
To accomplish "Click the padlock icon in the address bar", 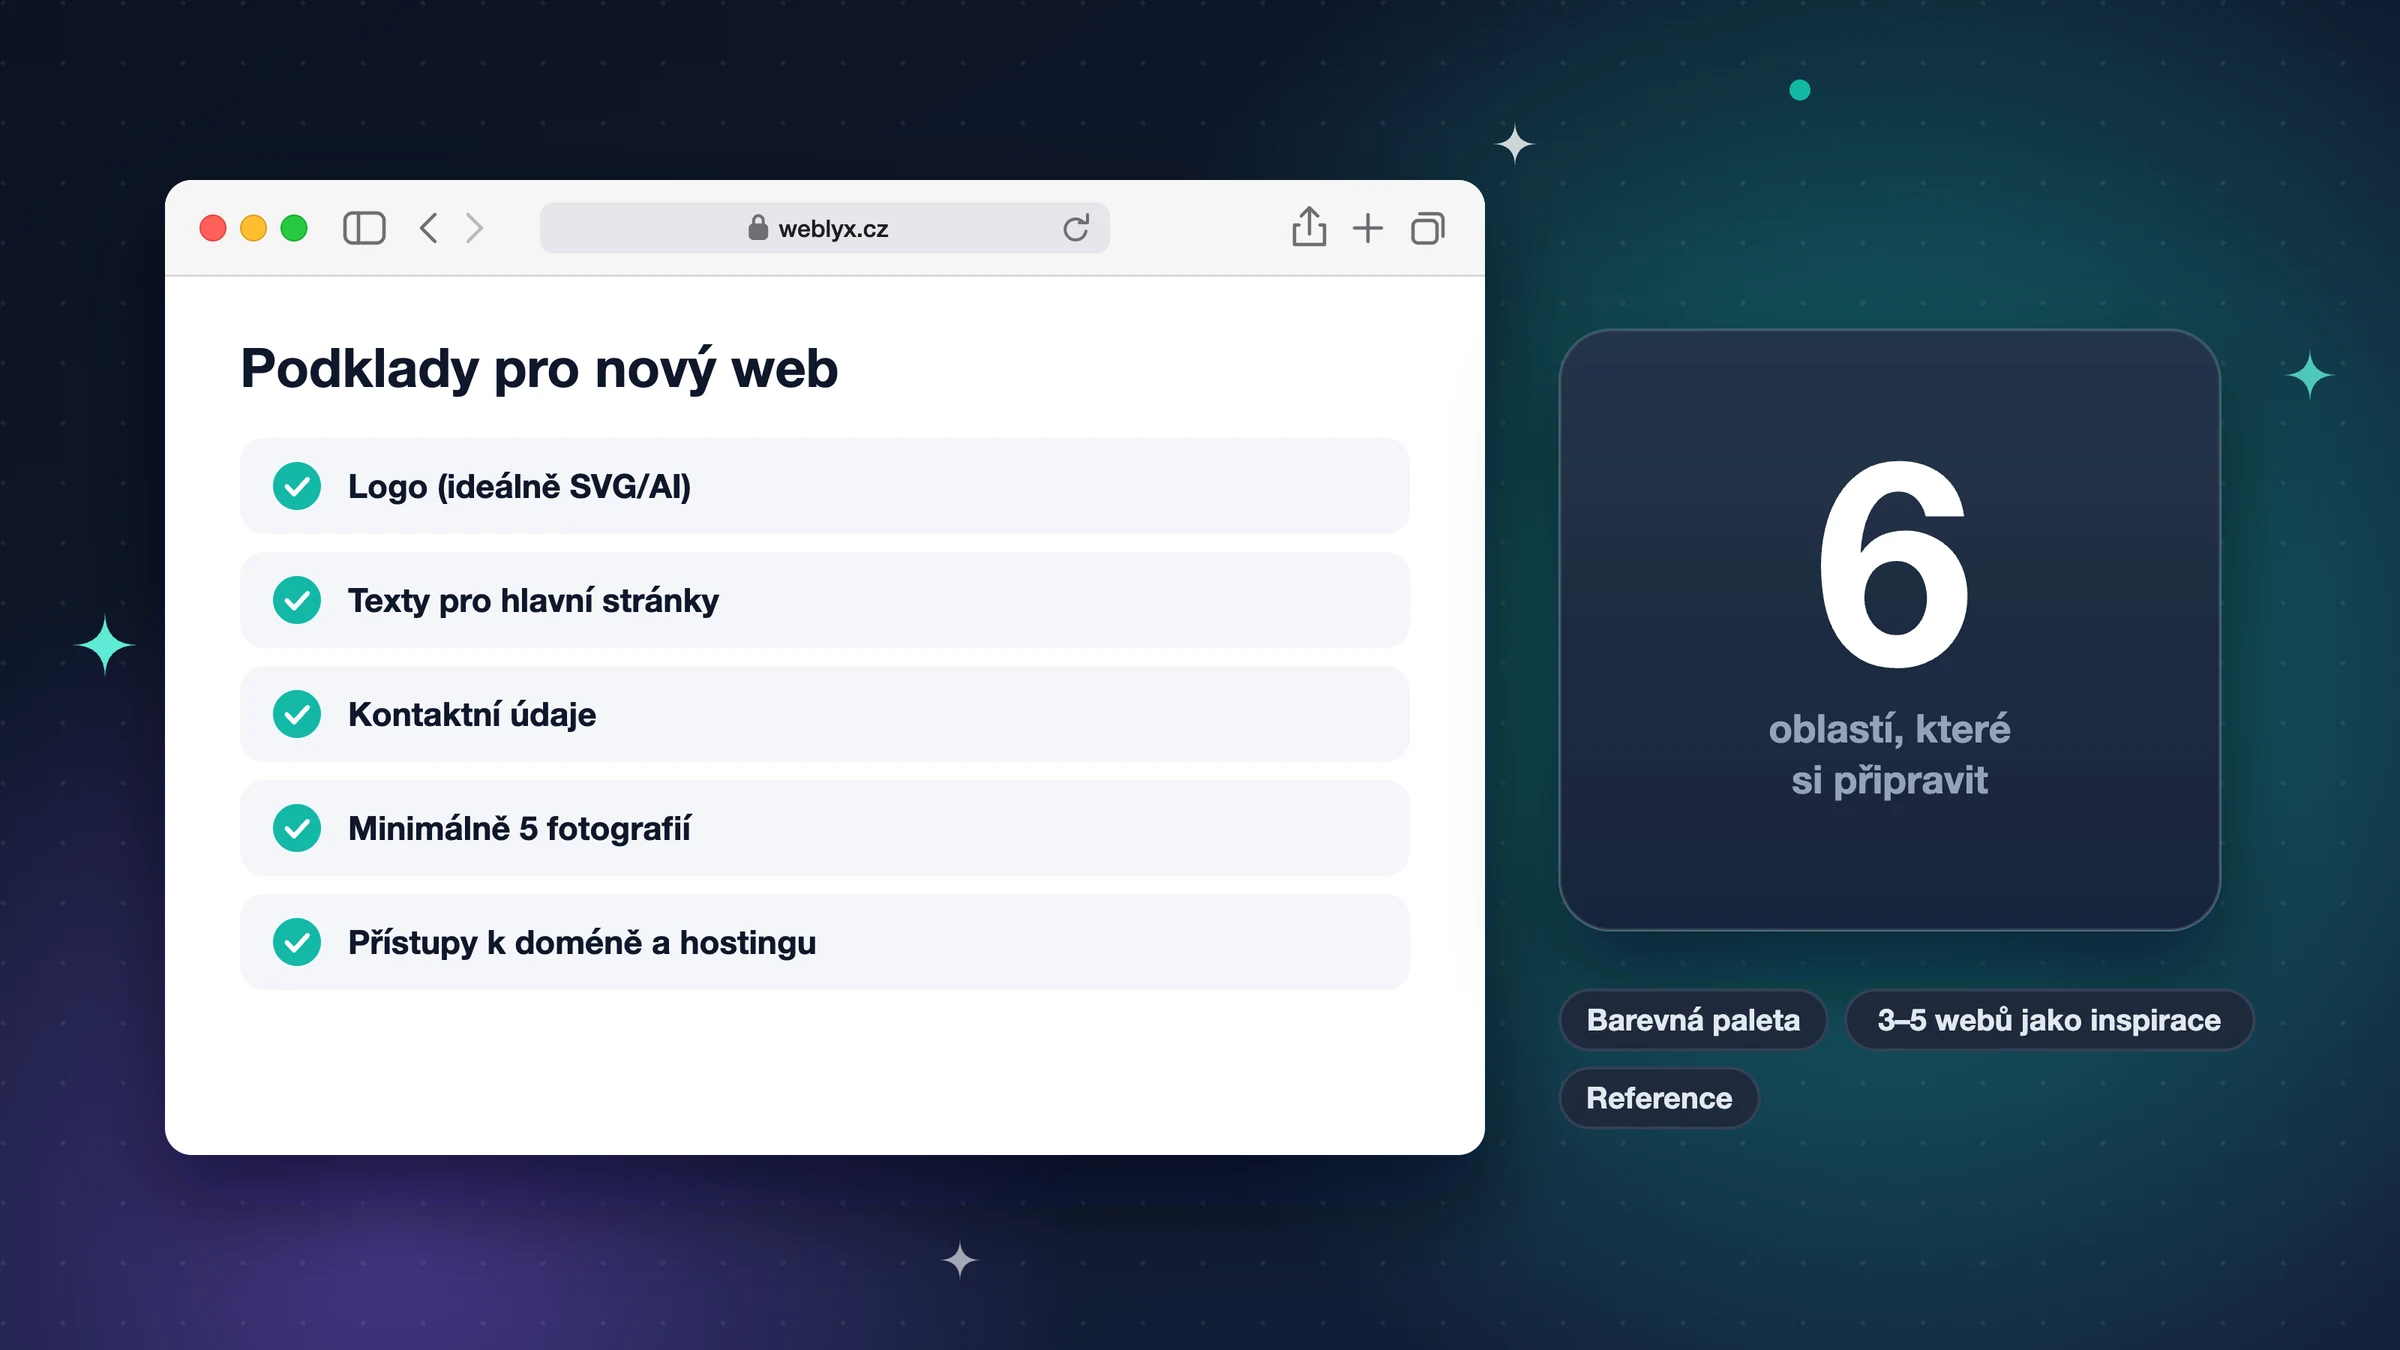I will pyautogui.click(x=758, y=228).
